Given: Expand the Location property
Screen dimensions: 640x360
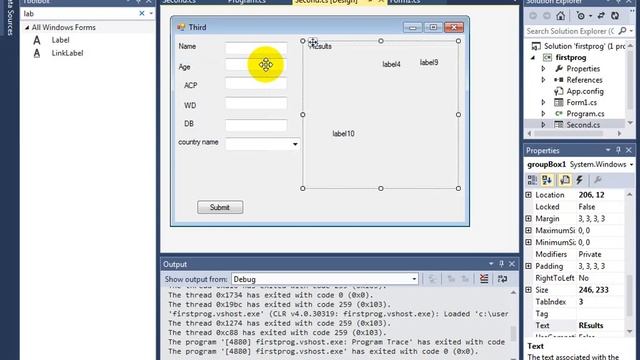Looking at the screenshot, I should tap(529, 195).
